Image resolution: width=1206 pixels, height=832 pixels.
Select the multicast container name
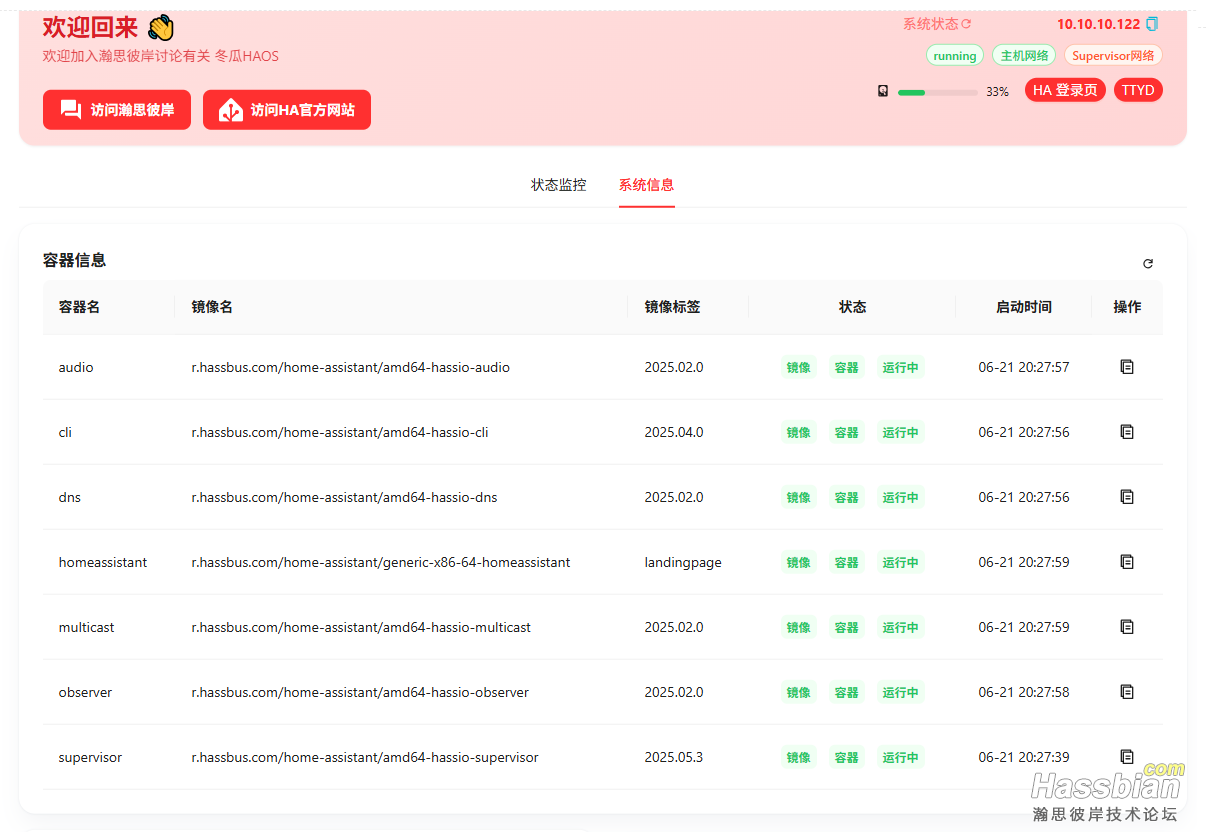[x=87, y=627]
